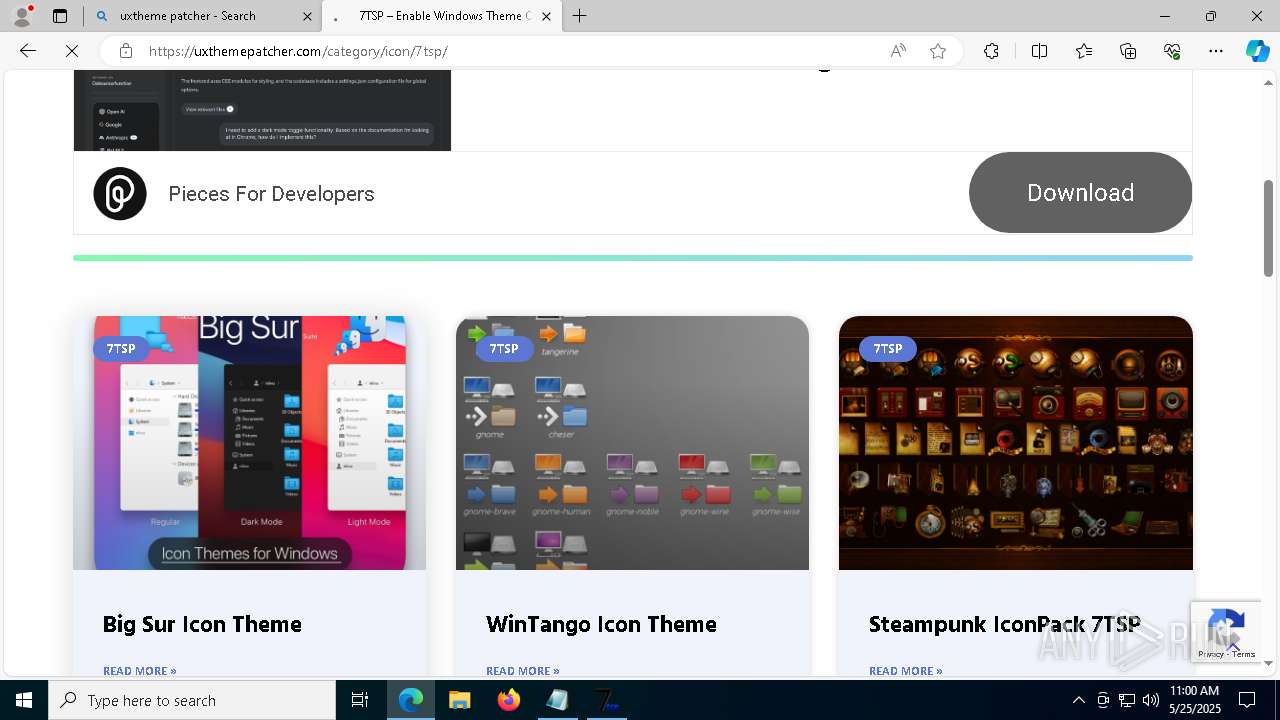Select 7TSP badge on Steampunk card
Viewport: 1280px width, 720px height.
888,349
